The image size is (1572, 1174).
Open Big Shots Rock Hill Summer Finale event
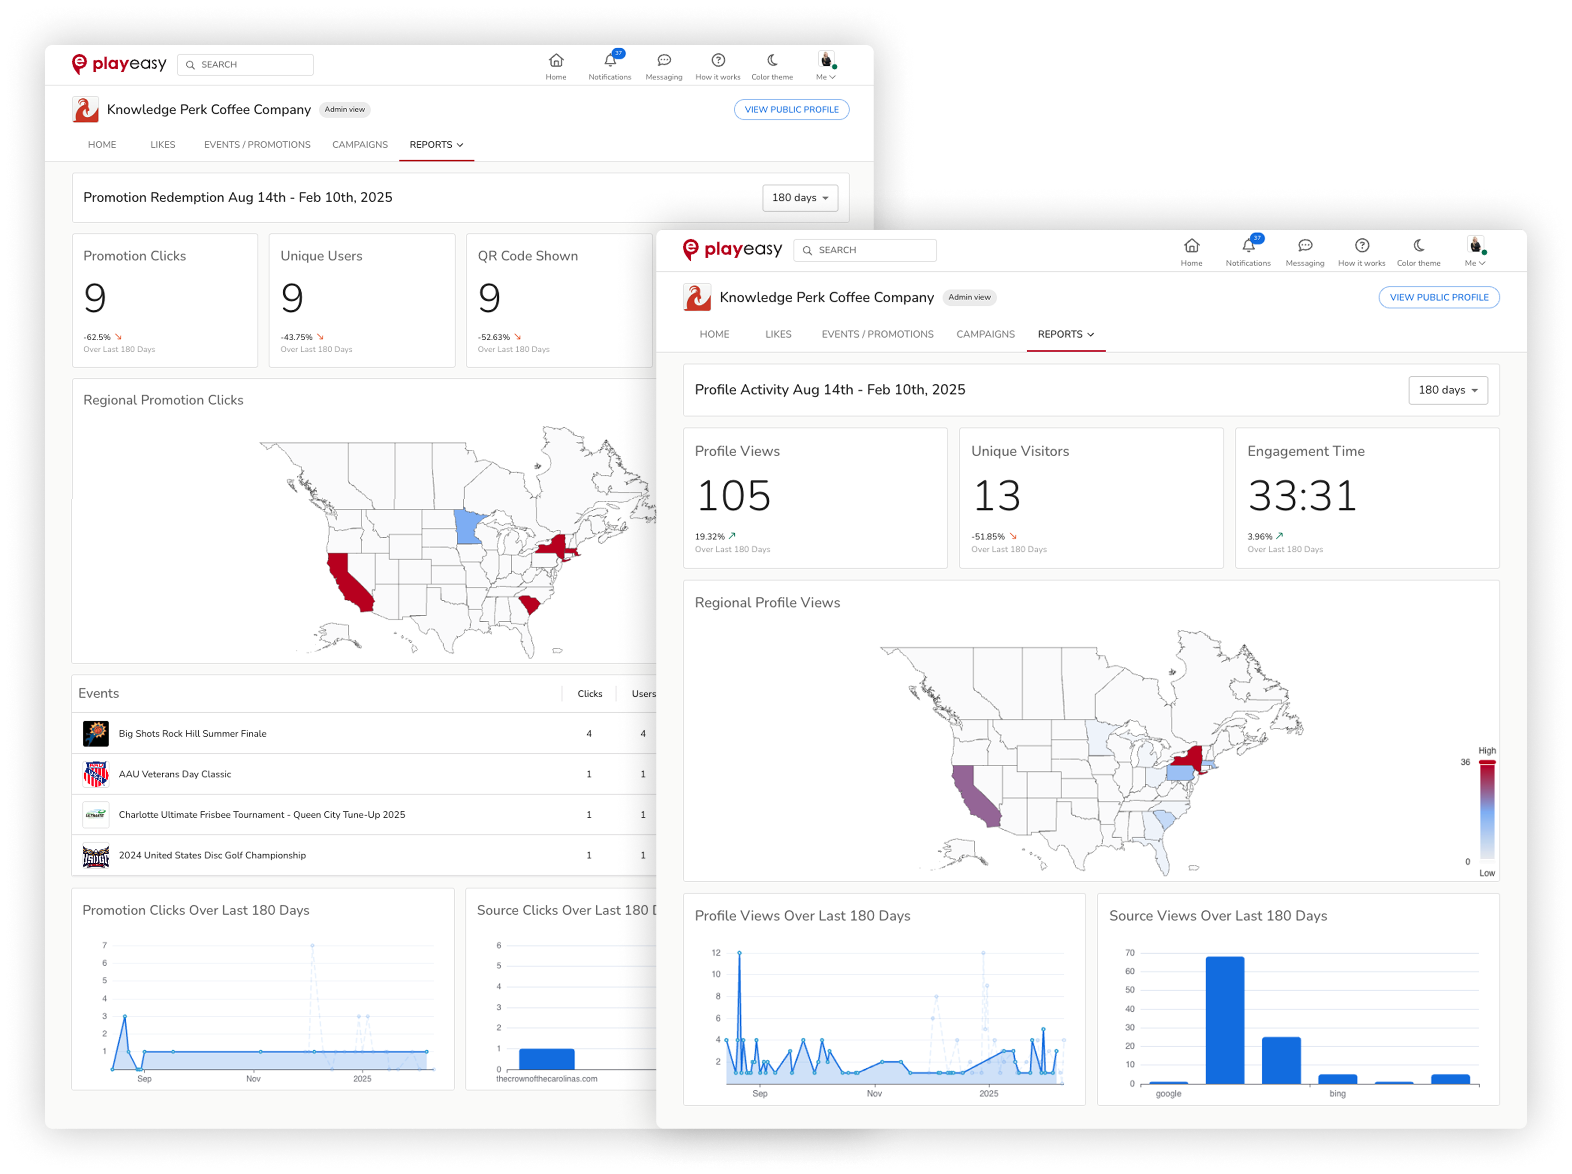pos(193,734)
